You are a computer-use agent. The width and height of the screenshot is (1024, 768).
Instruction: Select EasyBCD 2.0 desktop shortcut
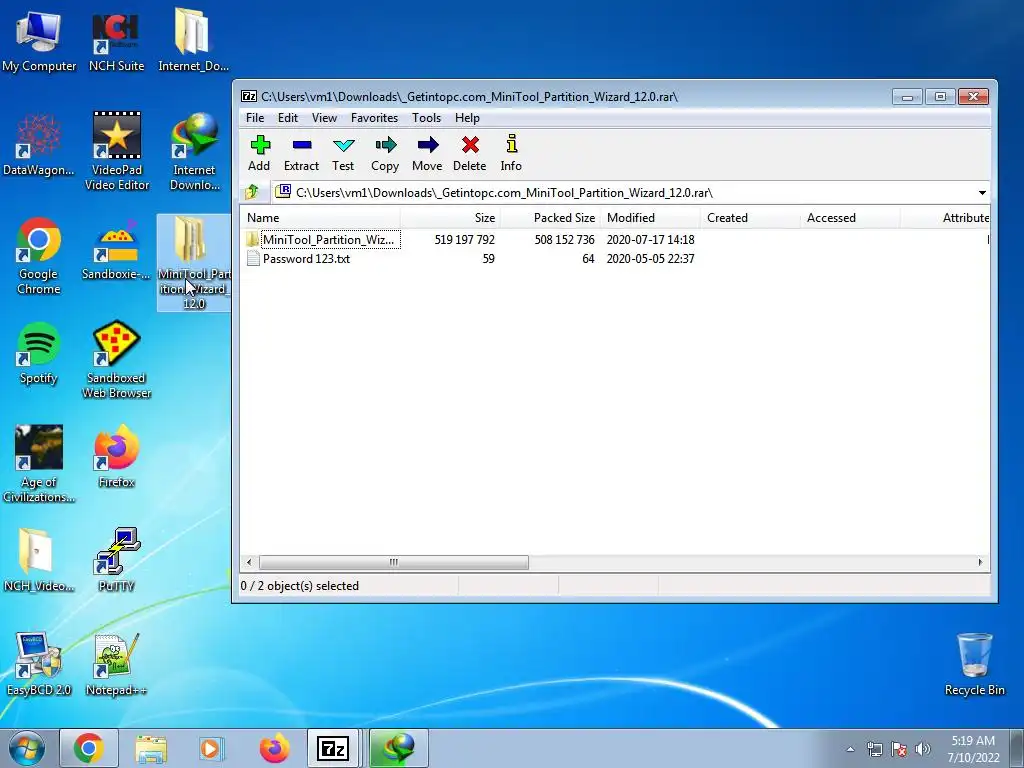[39, 664]
